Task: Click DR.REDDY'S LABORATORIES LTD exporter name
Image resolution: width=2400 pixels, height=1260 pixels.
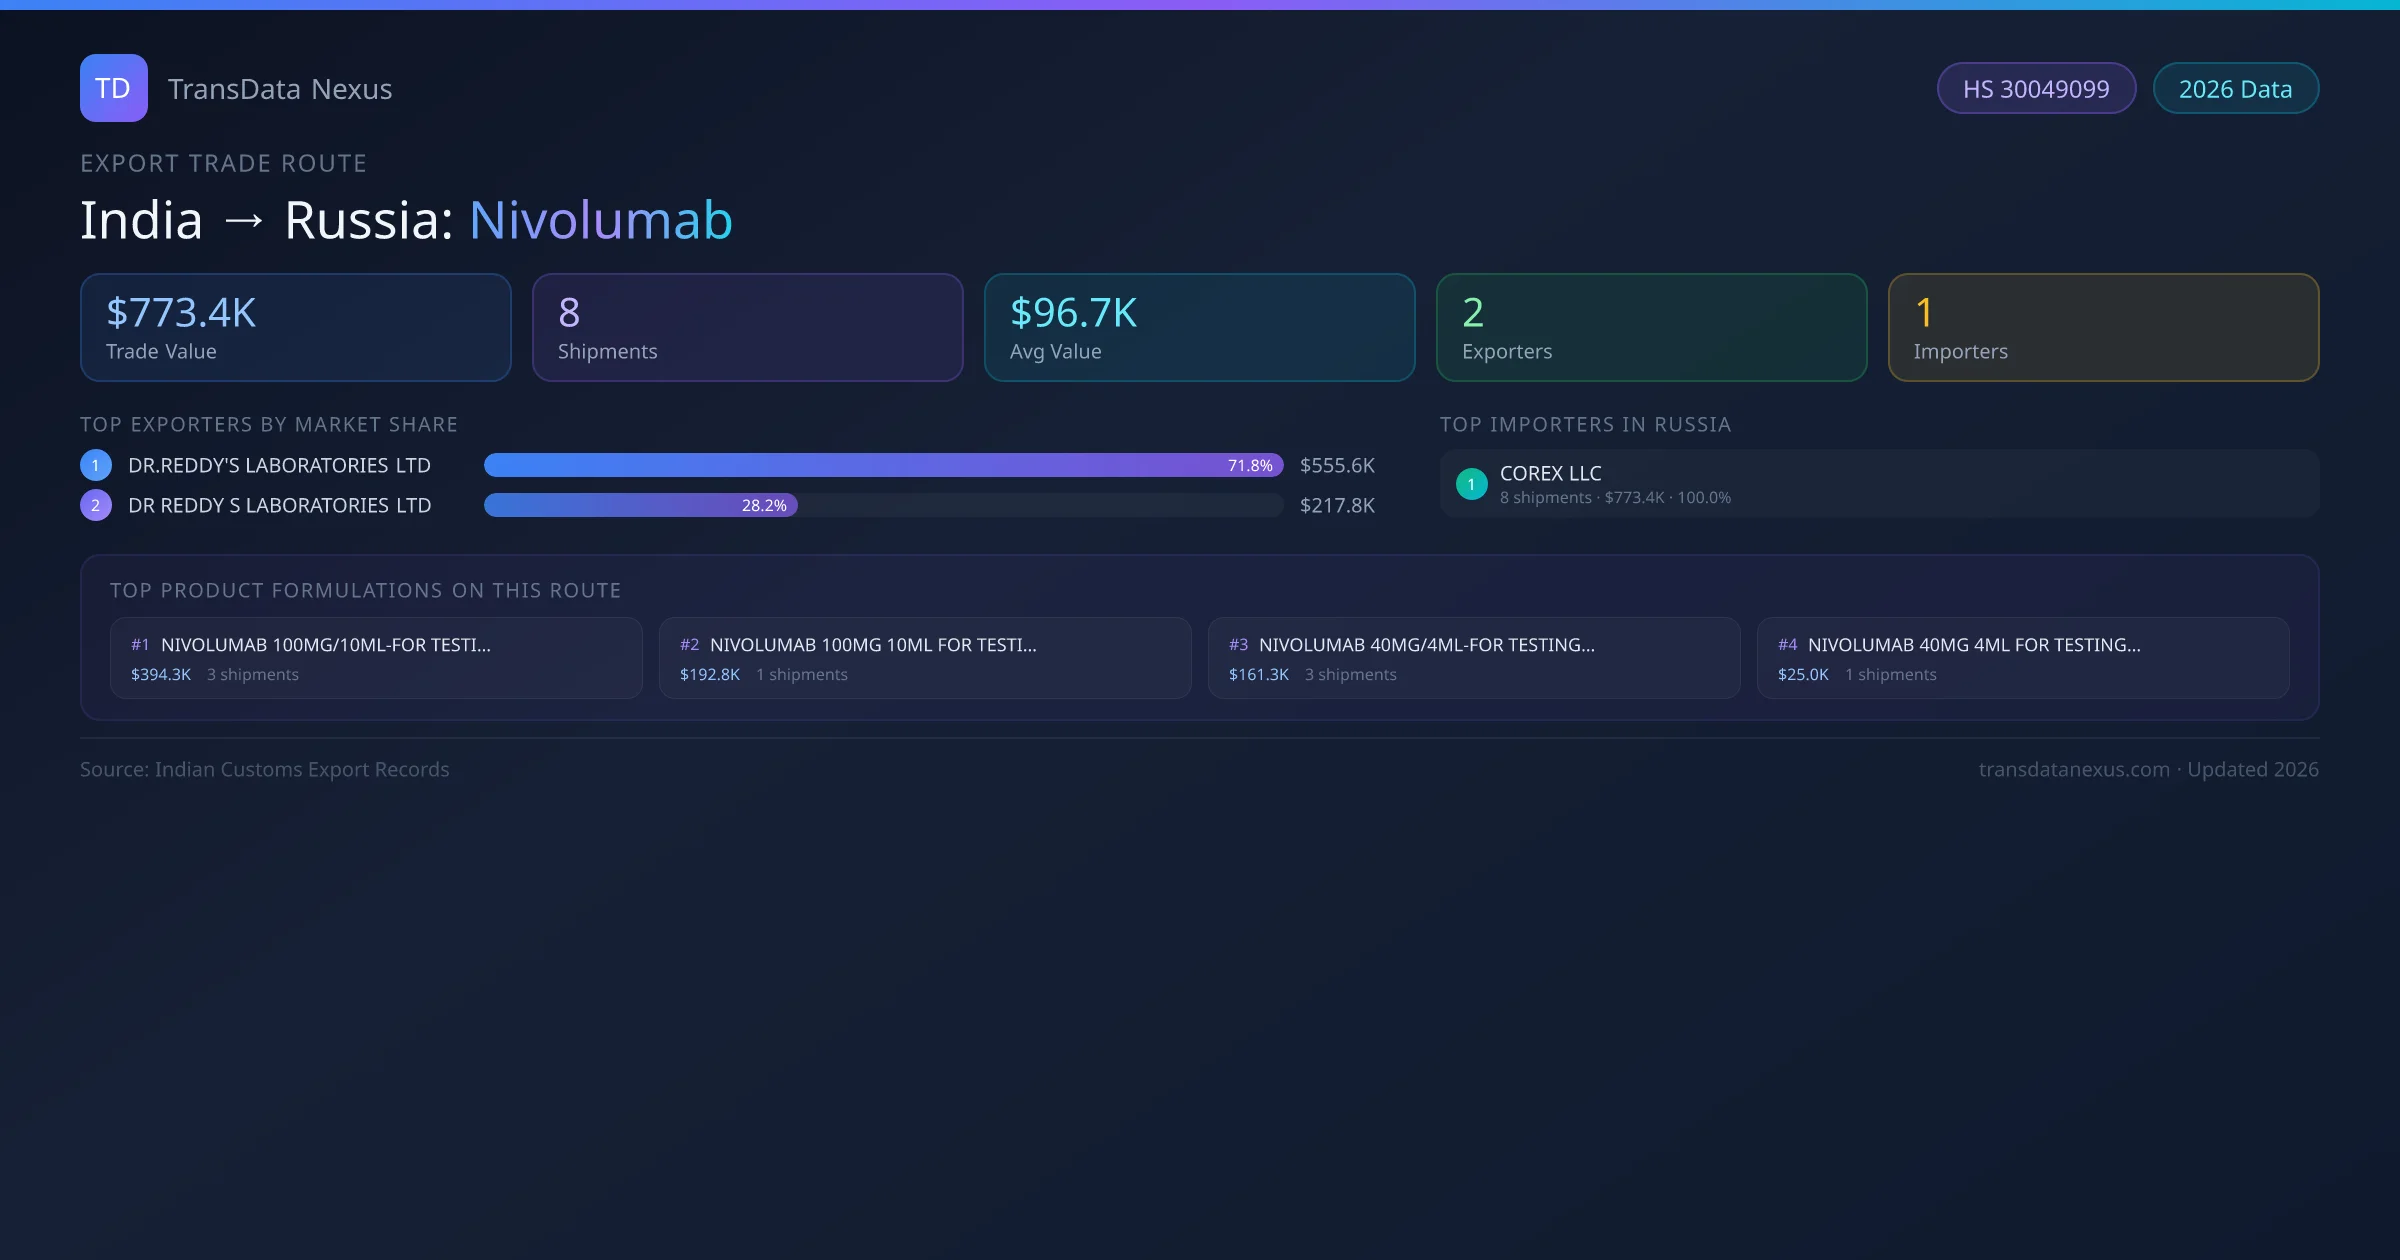Action: pos(279,465)
